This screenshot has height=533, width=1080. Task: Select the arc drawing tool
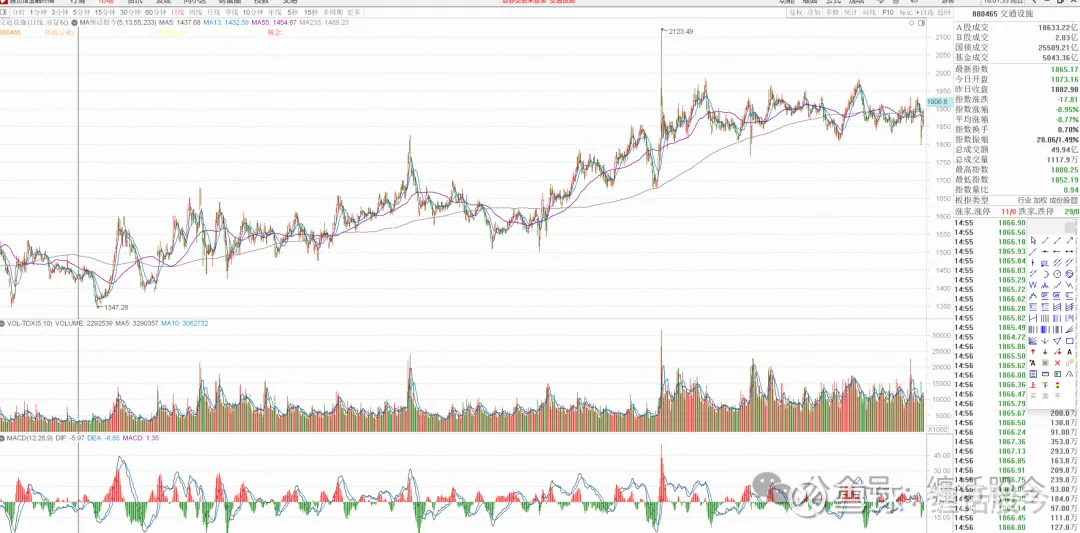[1045, 273]
